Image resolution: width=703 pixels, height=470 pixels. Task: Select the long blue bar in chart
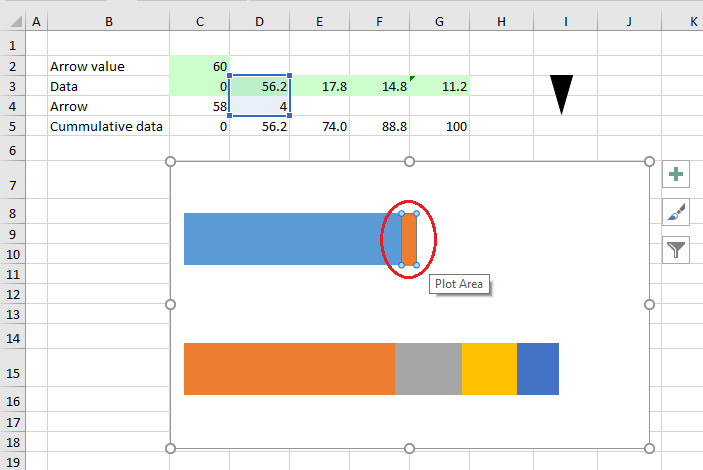coord(290,239)
